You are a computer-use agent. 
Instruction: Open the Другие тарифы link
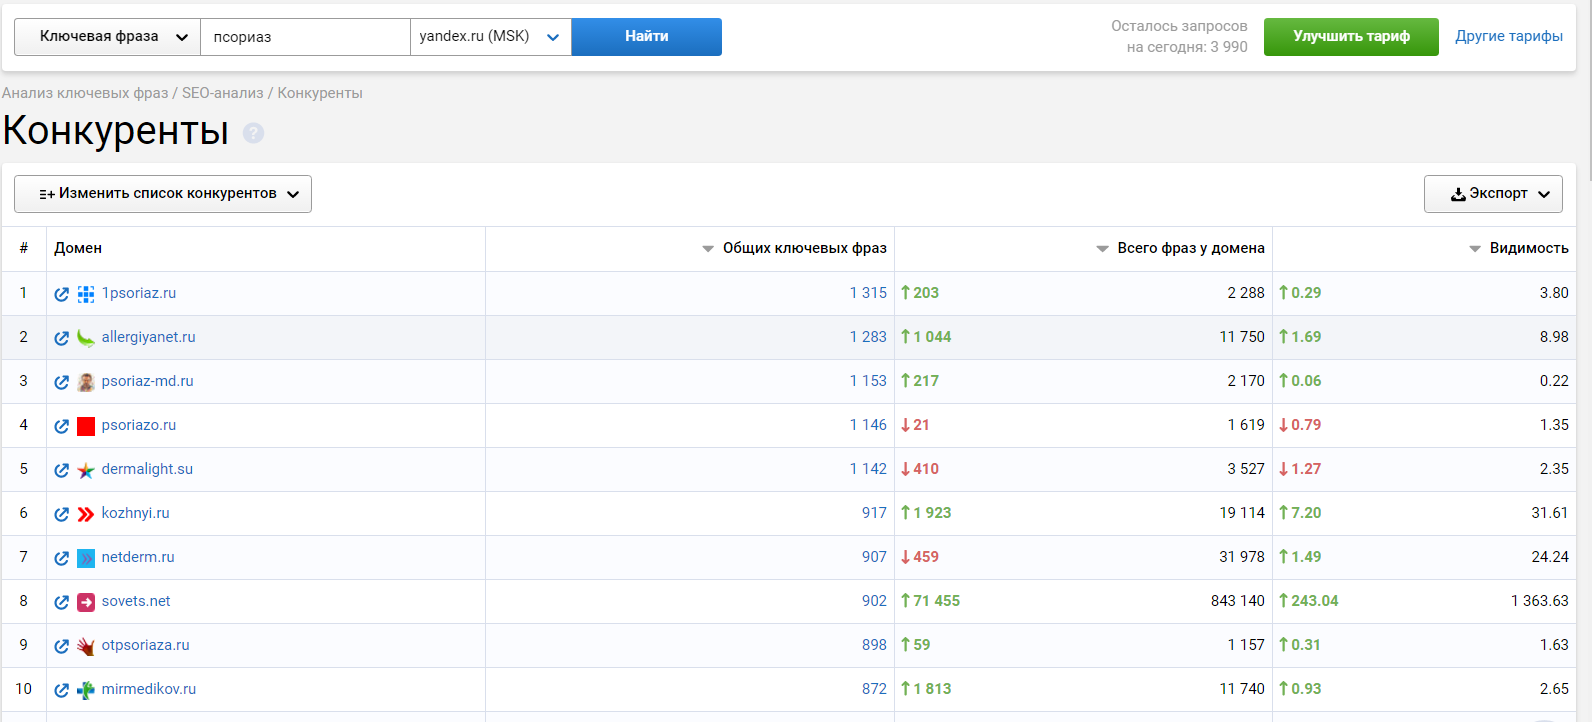click(x=1509, y=36)
